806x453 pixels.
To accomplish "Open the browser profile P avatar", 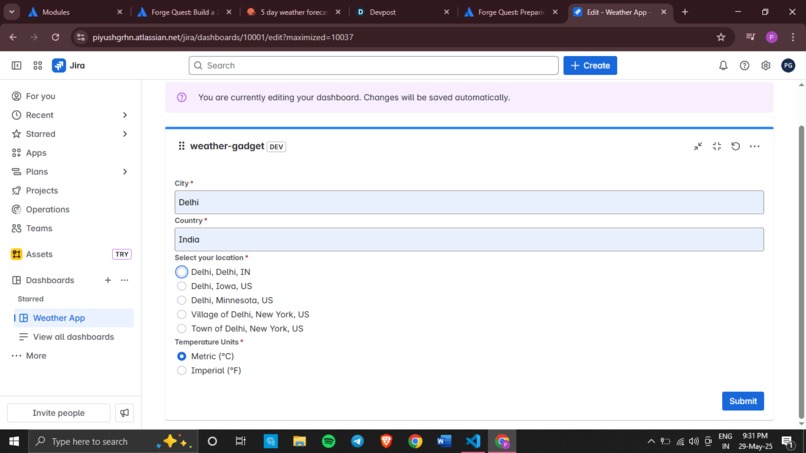I will pyautogui.click(x=771, y=37).
